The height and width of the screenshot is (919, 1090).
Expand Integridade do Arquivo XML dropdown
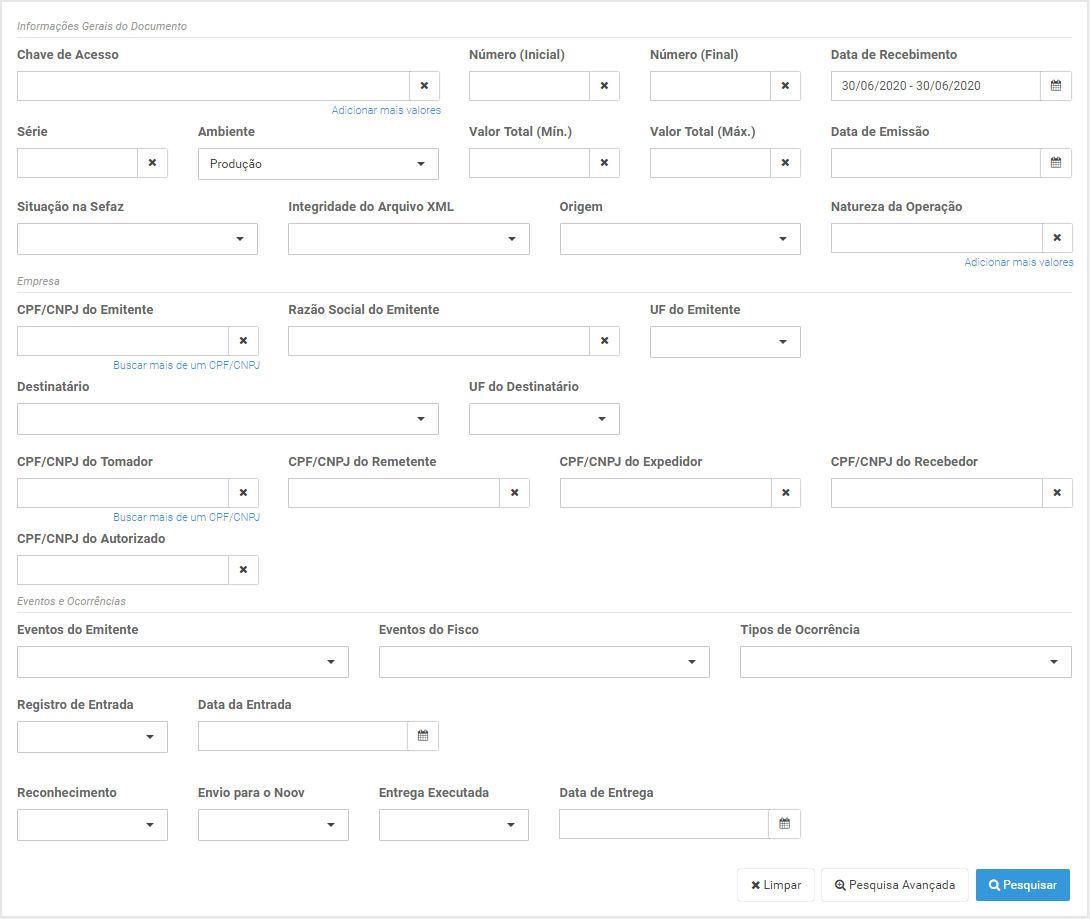(x=409, y=239)
